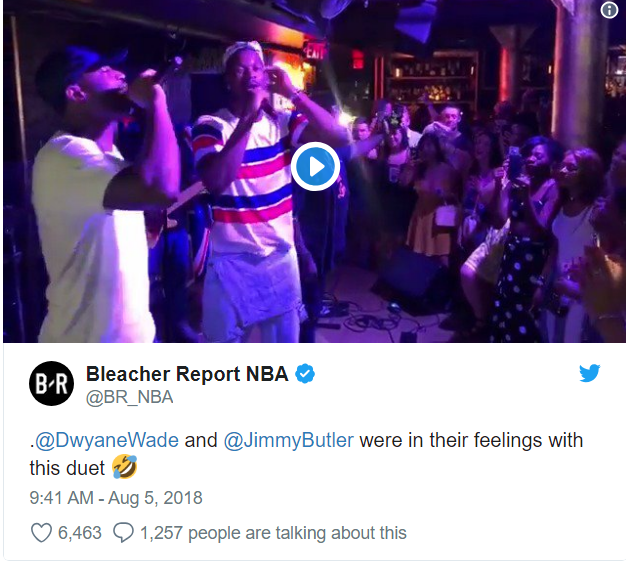Image resolution: width=626 pixels, height=584 pixels.
Task: Open replies via speech bubble icon
Action: [x=123, y=533]
